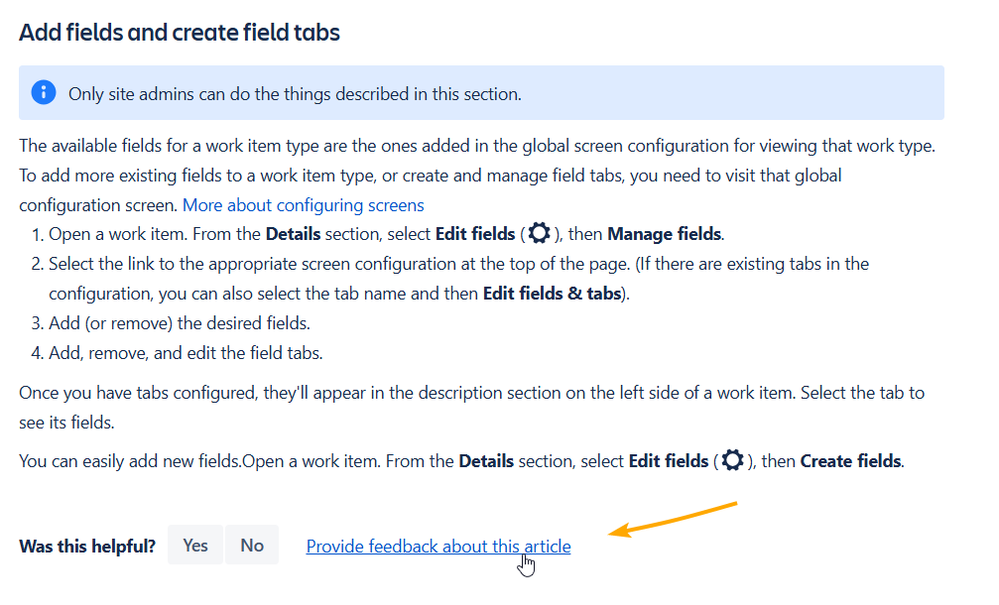Viewport: 999px width, 605px height.
Task: Click the 'Was this helpful?' label
Action: tap(88, 546)
